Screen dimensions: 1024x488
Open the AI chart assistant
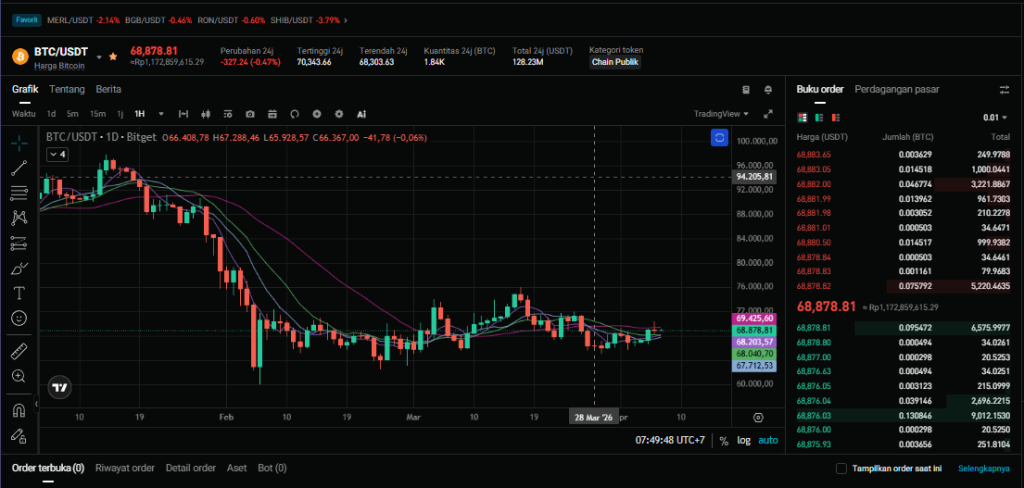click(x=361, y=114)
